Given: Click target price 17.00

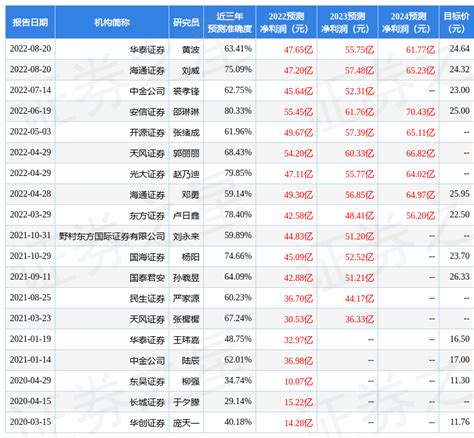Looking at the screenshot, I should (x=459, y=360).
